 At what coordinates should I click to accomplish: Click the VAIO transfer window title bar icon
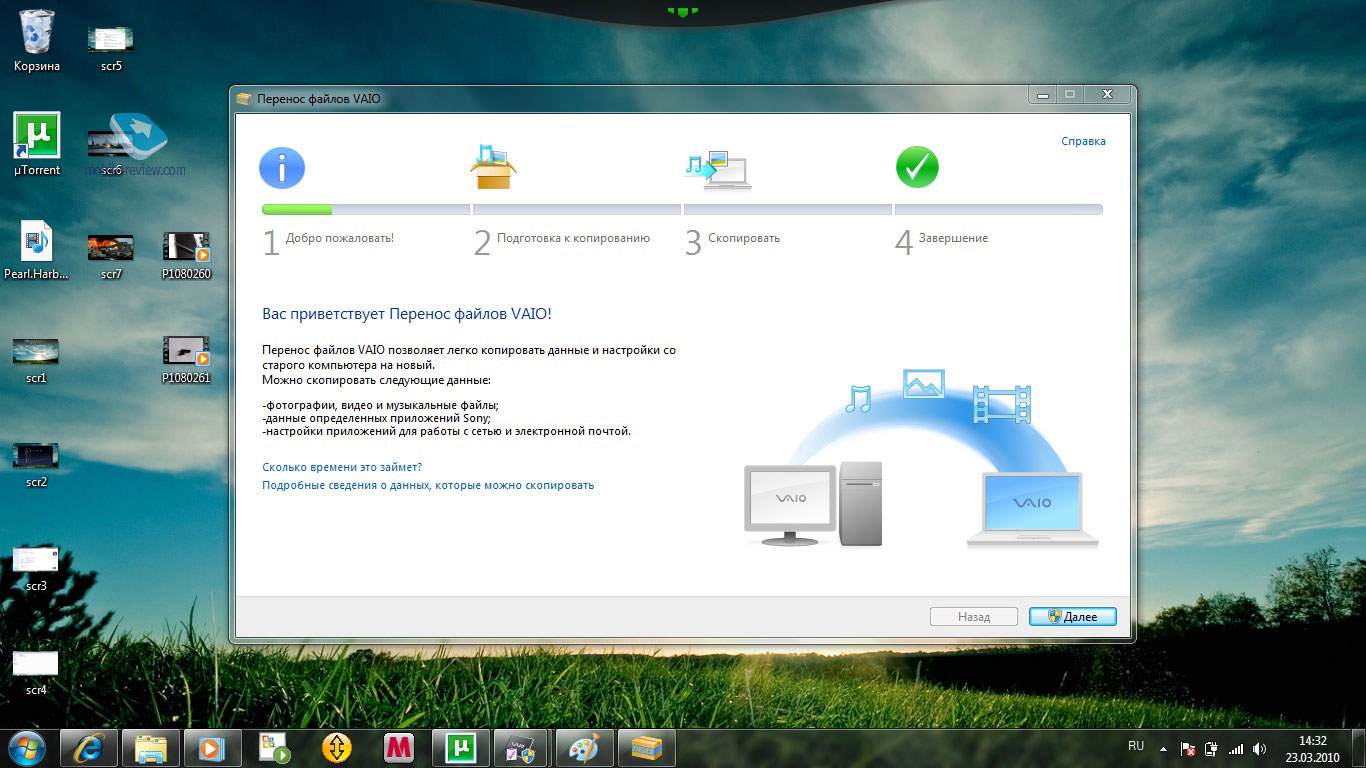(244, 99)
